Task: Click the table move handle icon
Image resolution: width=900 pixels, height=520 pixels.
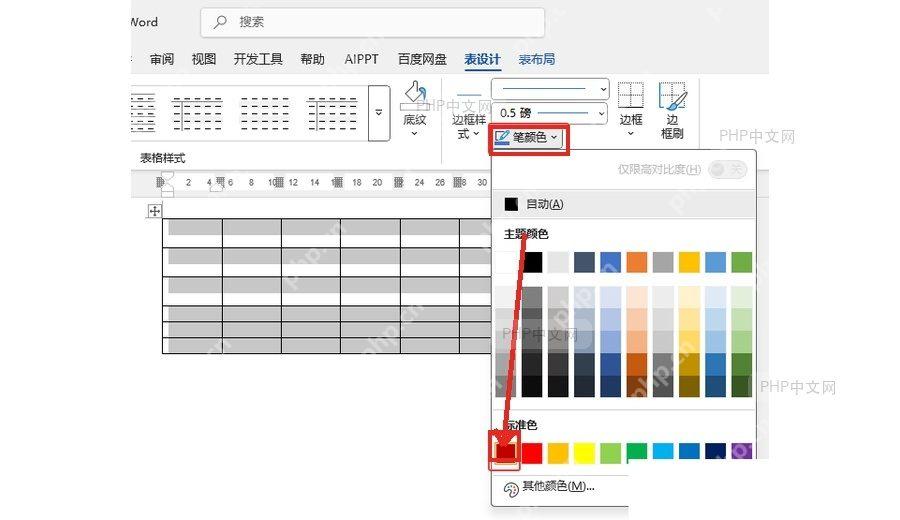Action: click(154, 211)
